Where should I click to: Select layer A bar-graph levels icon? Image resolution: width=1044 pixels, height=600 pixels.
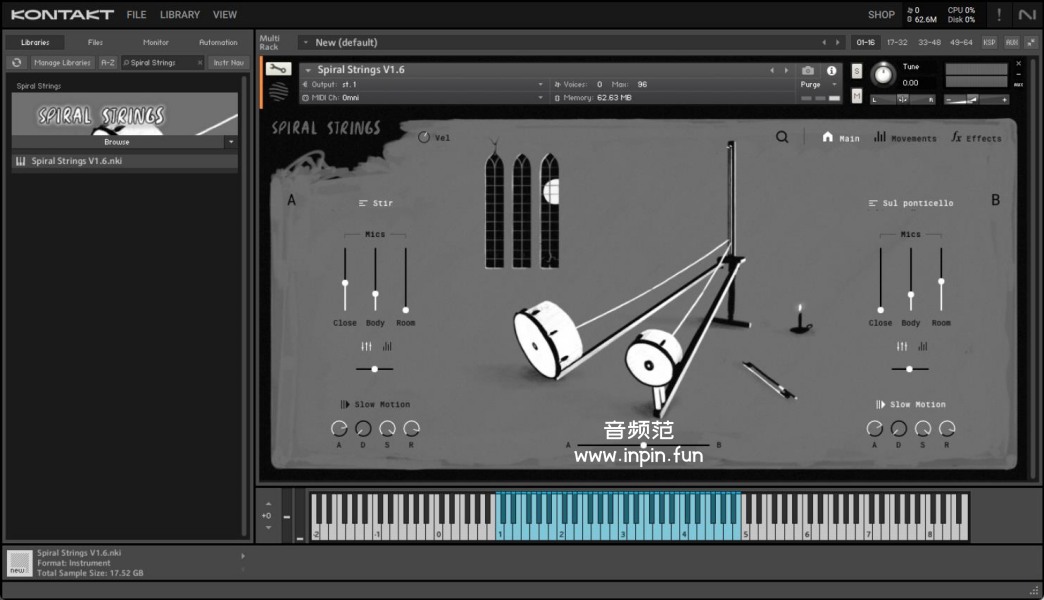(x=387, y=346)
